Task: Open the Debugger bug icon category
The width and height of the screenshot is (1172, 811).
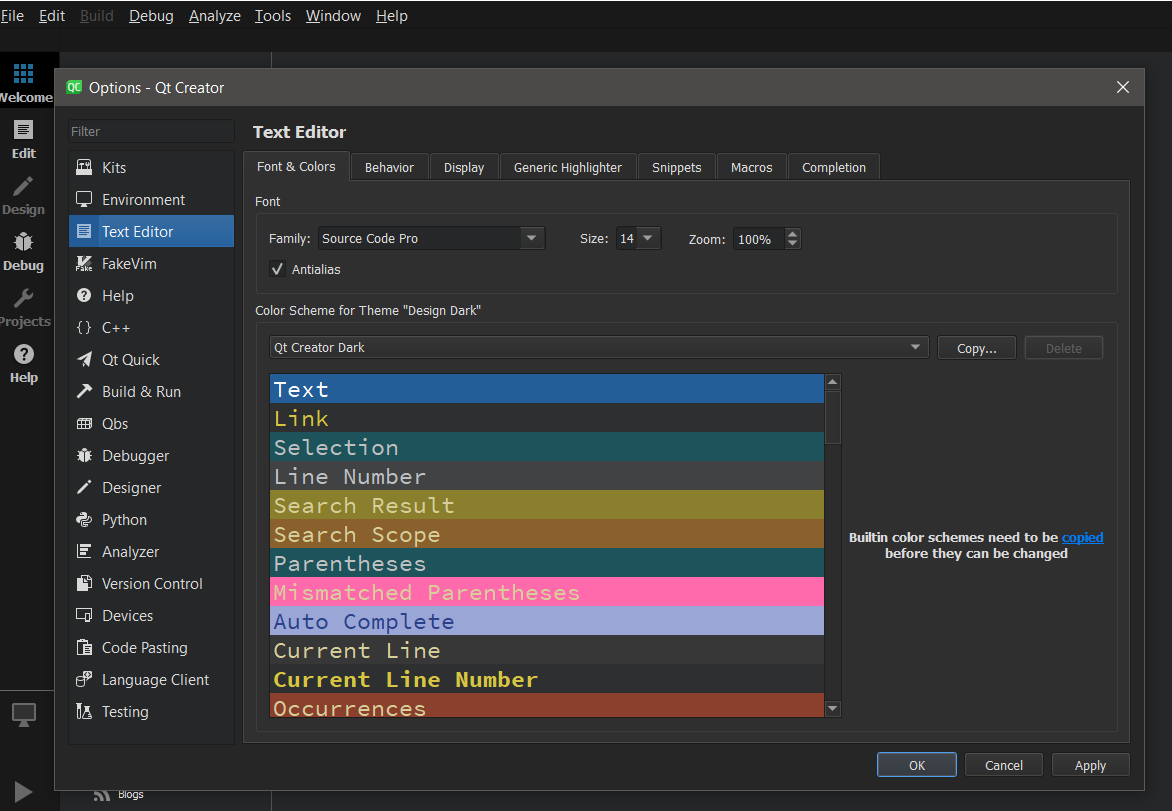Action: point(85,456)
